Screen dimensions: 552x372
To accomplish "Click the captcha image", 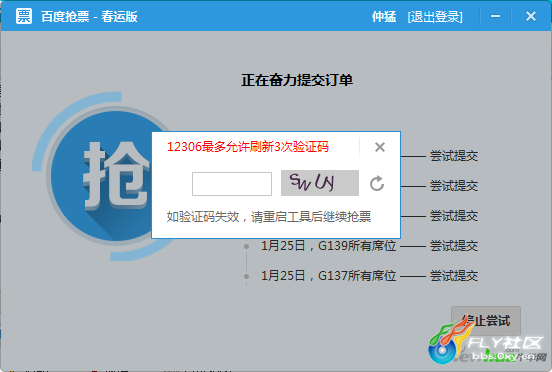I will [320, 183].
